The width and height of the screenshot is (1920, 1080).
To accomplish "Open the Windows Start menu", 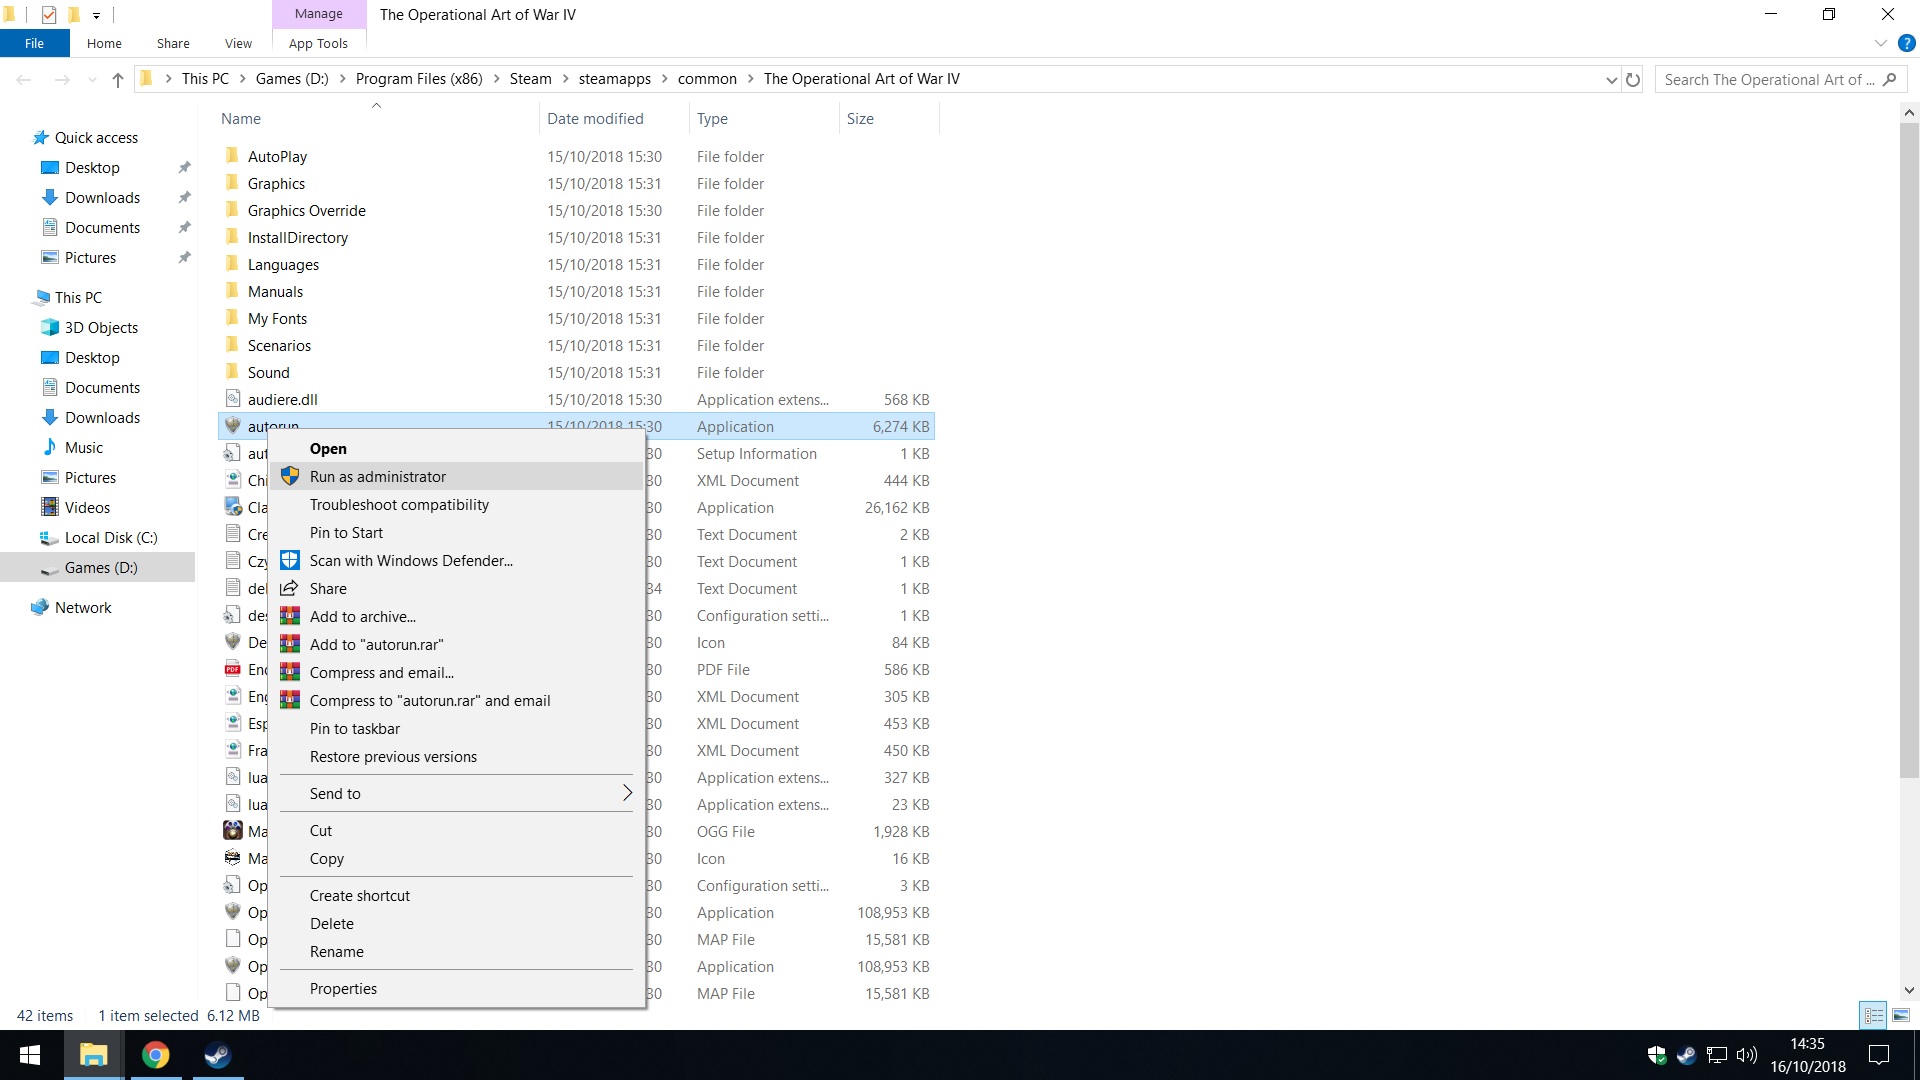I will point(30,1055).
